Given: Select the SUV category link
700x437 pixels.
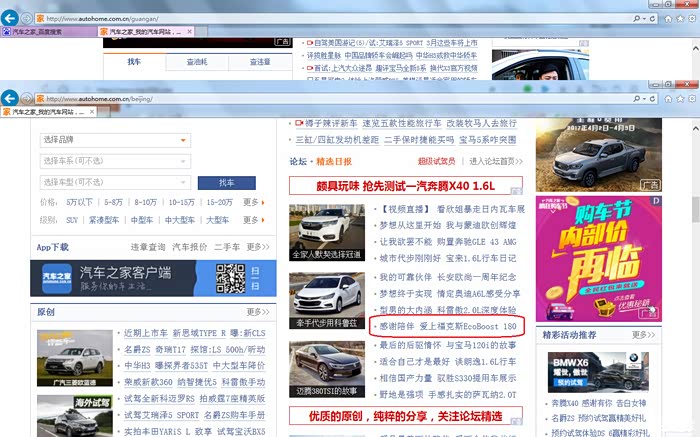Looking at the screenshot, I should [x=72, y=220].
